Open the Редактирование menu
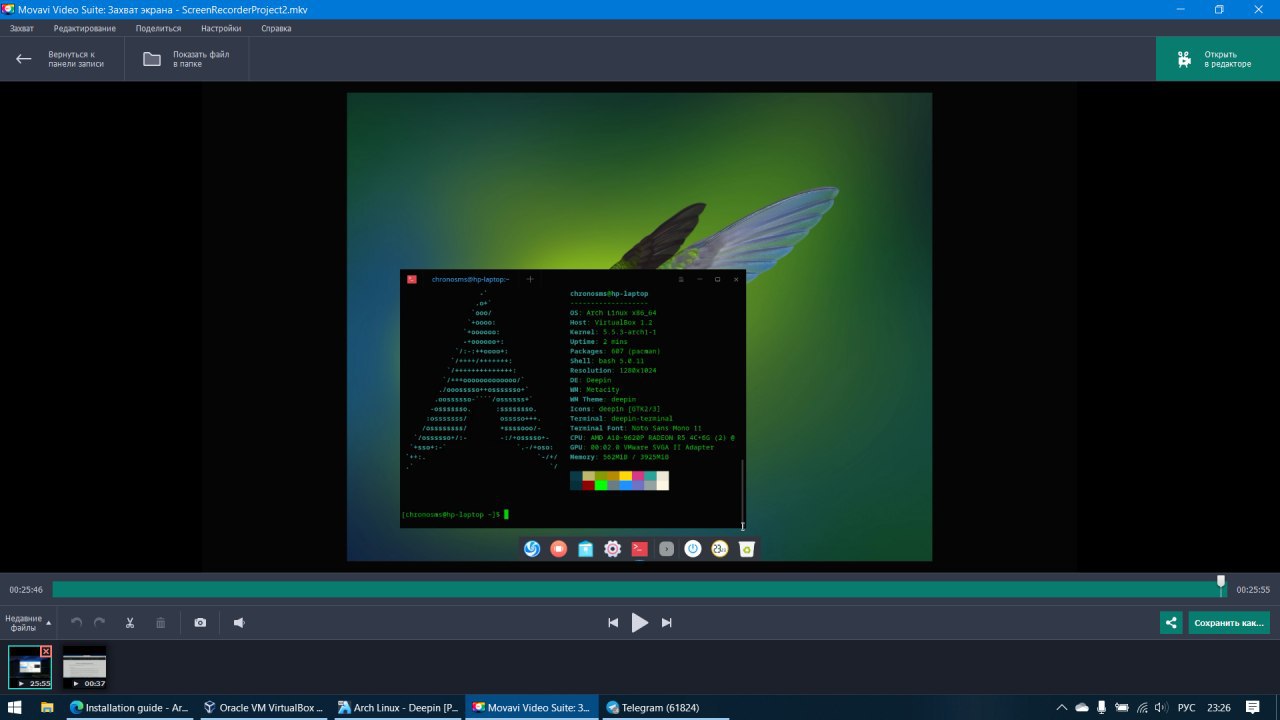 84,28
